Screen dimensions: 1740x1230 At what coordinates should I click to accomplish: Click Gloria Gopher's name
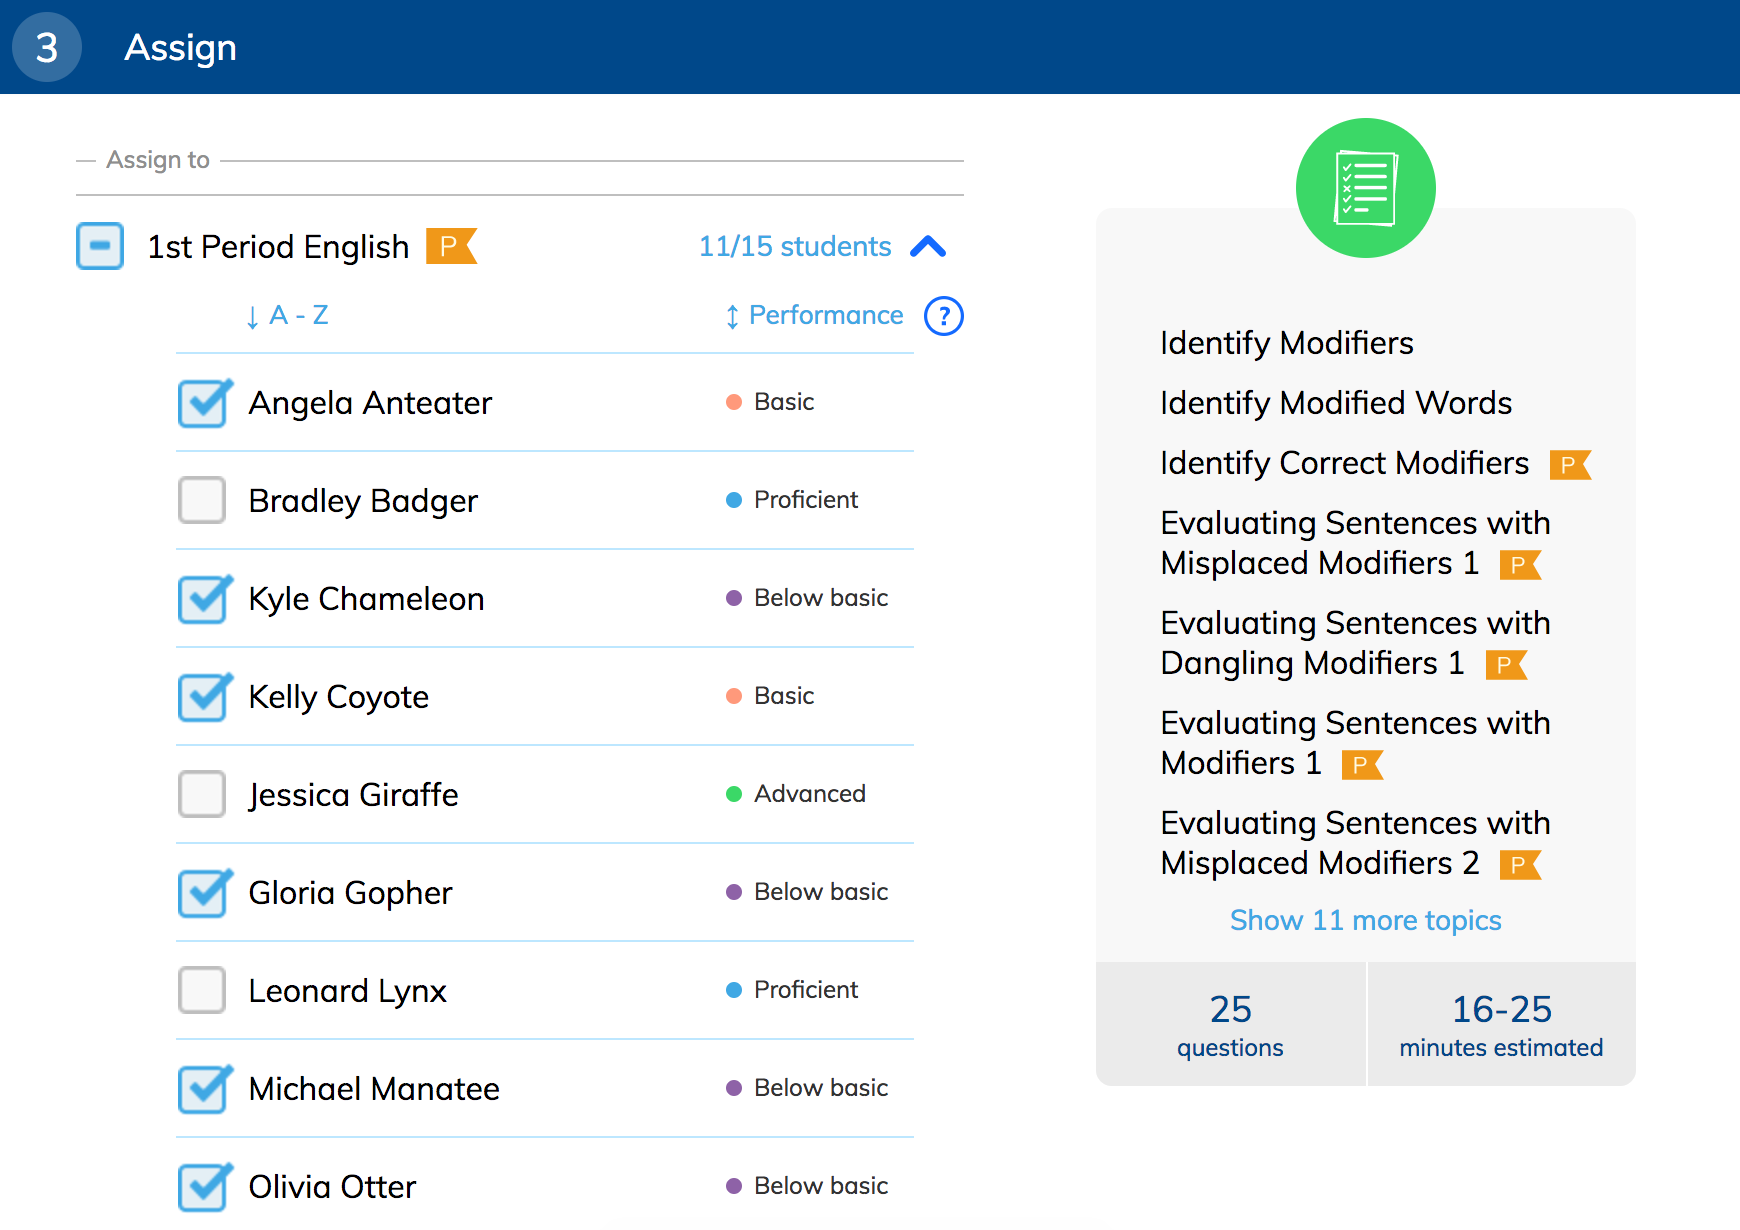coord(350,893)
